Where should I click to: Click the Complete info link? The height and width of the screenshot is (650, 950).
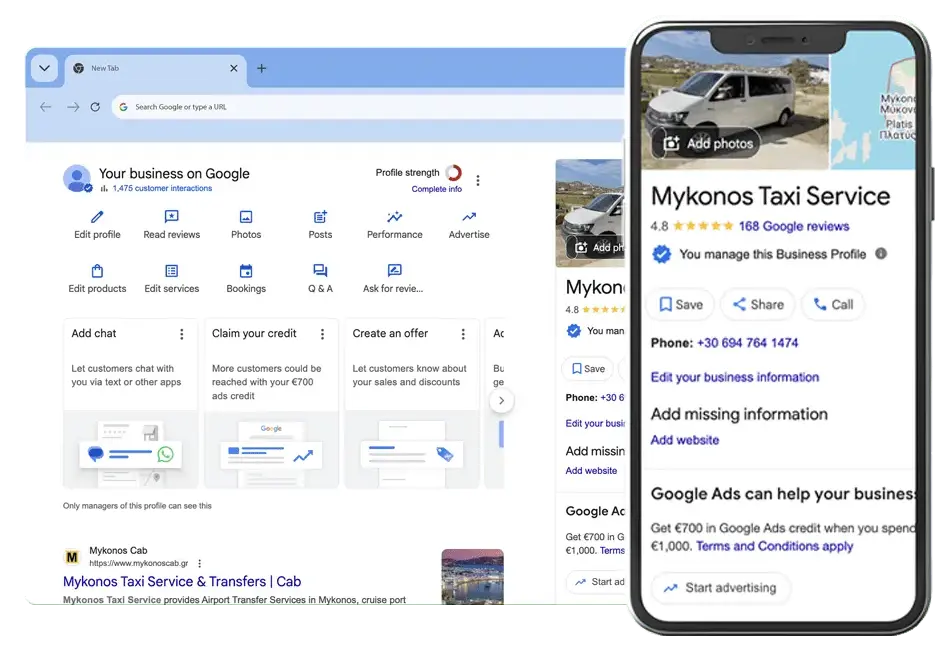pyautogui.click(x=436, y=189)
